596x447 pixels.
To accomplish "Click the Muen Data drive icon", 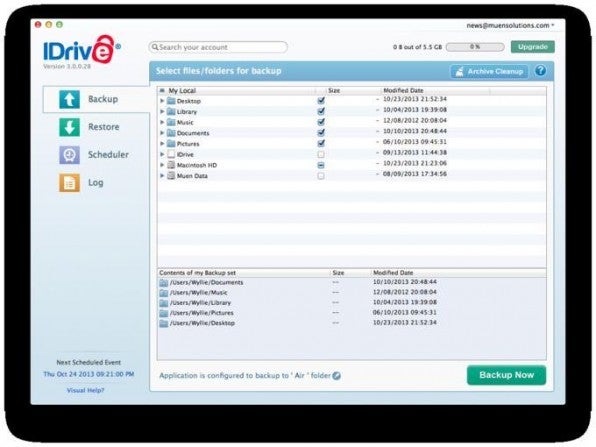I will 171,176.
